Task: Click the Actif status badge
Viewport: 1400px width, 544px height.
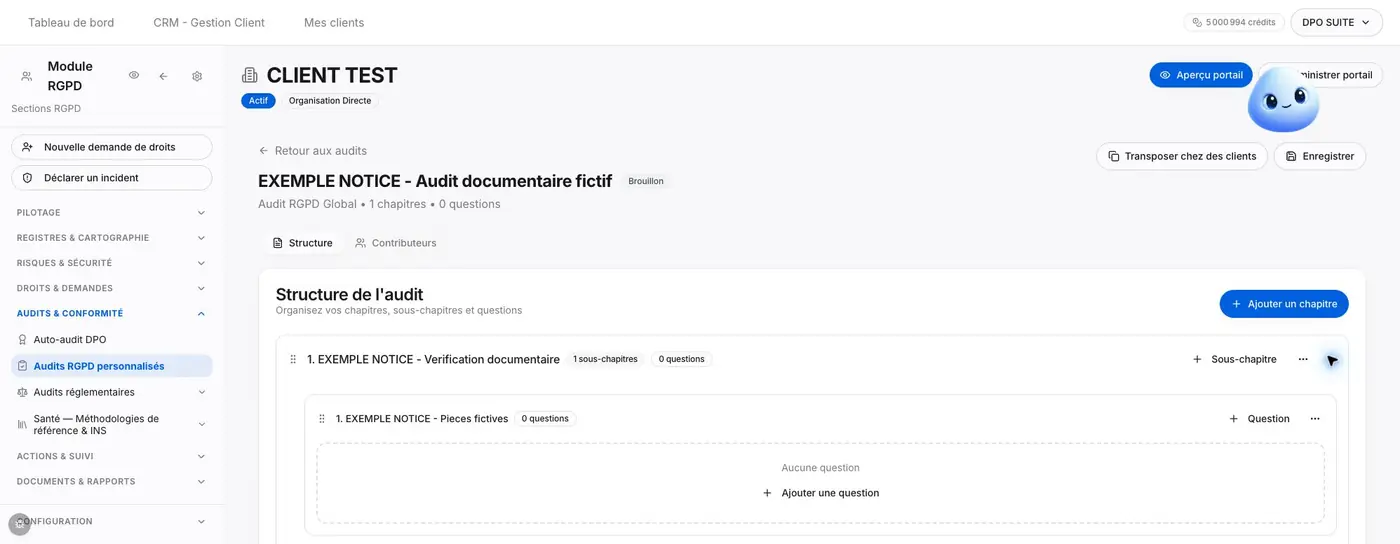Action: point(258,101)
